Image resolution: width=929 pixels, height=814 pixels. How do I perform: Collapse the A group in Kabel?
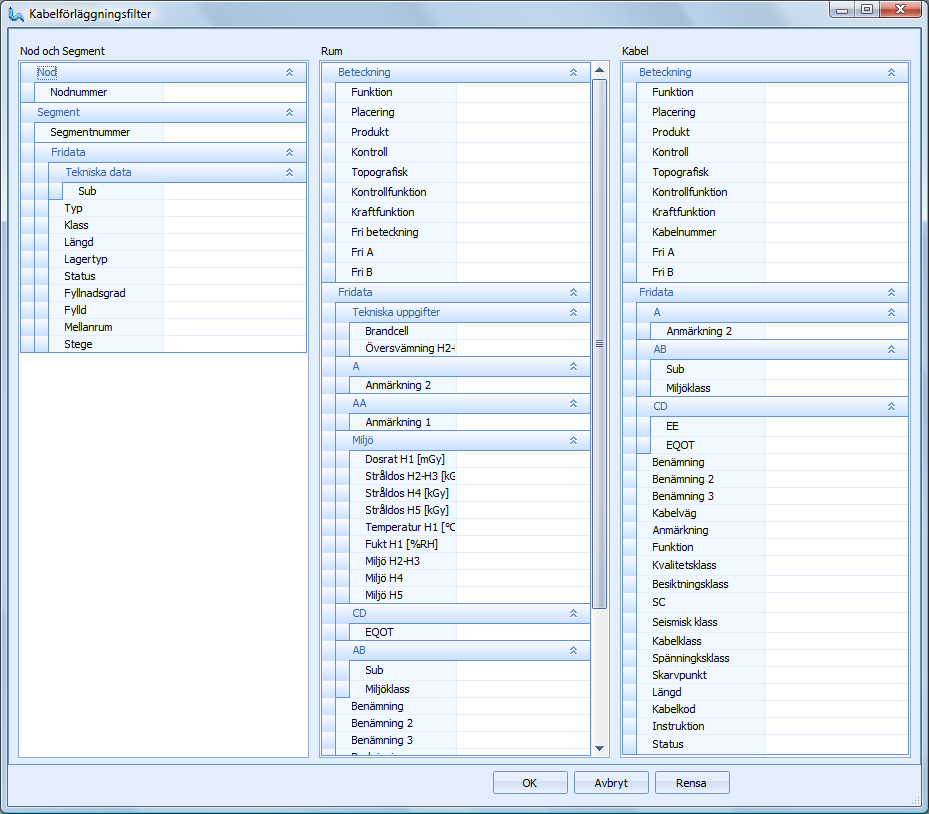pos(891,312)
